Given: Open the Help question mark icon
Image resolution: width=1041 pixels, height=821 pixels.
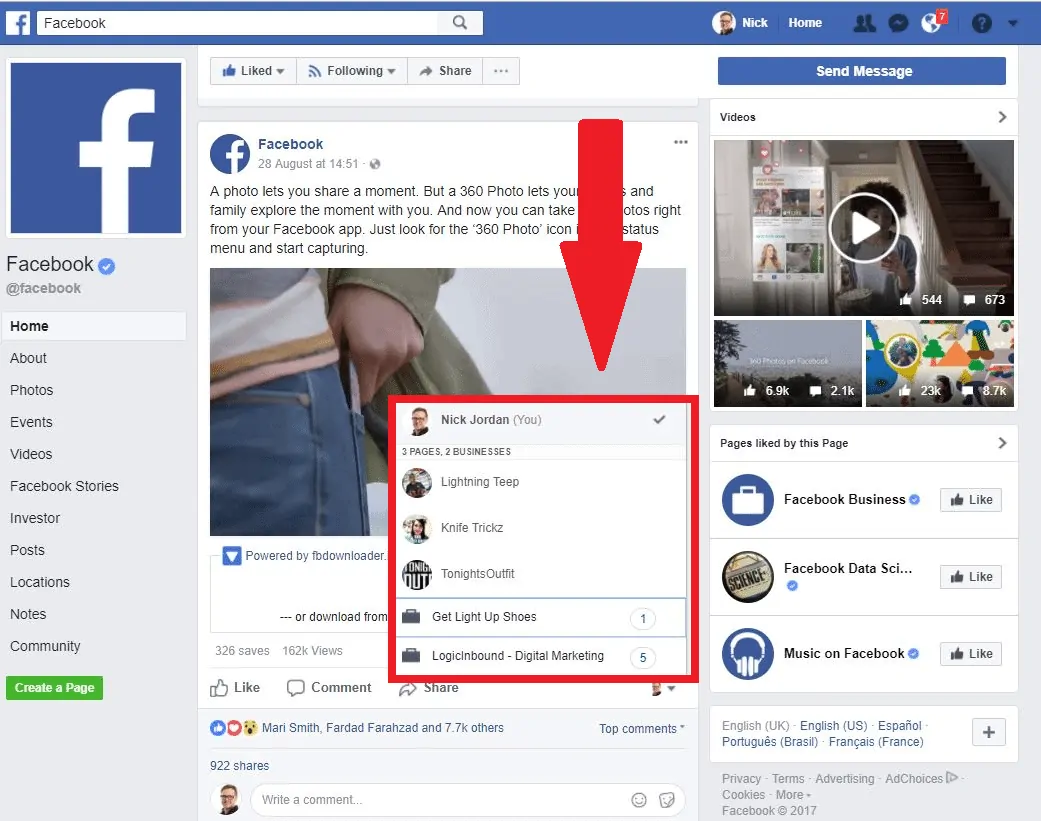Looking at the screenshot, I should (x=981, y=22).
